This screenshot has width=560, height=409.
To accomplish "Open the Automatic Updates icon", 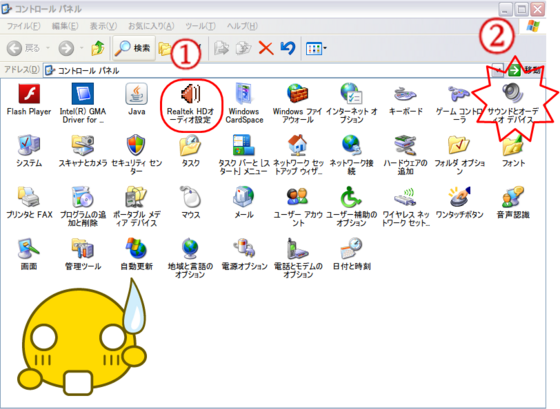I will pyautogui.click(x=136, y=248).
